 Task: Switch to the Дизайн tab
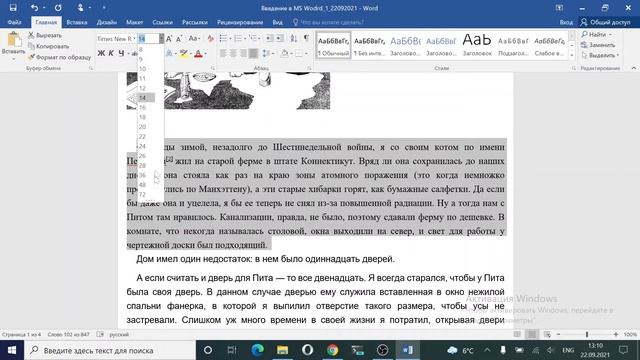pyautogui.click(x=107, y=22)
